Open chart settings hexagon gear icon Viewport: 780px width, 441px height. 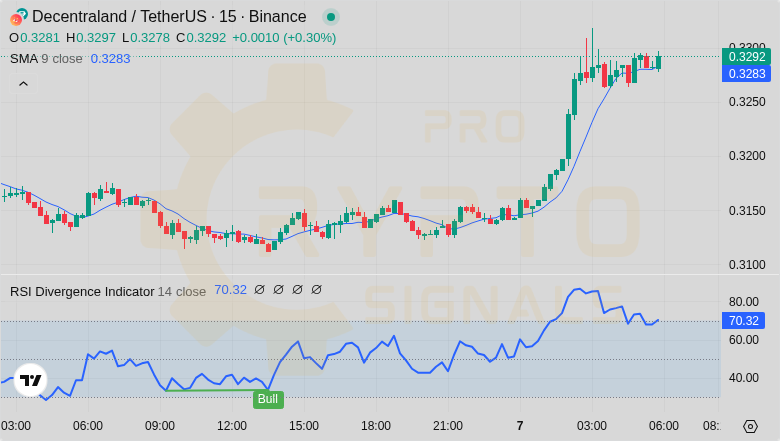[750, 427]
